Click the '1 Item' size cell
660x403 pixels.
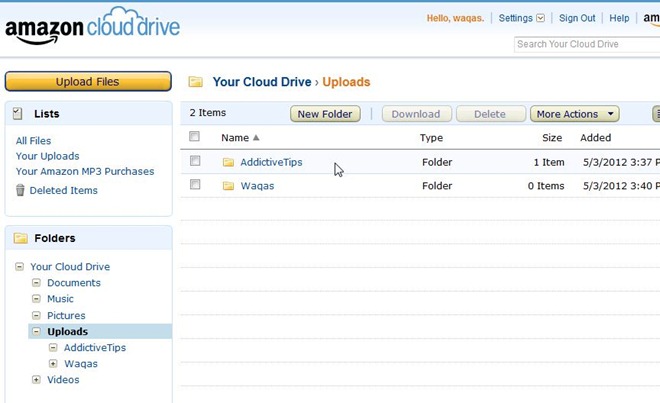coord(549,162)
